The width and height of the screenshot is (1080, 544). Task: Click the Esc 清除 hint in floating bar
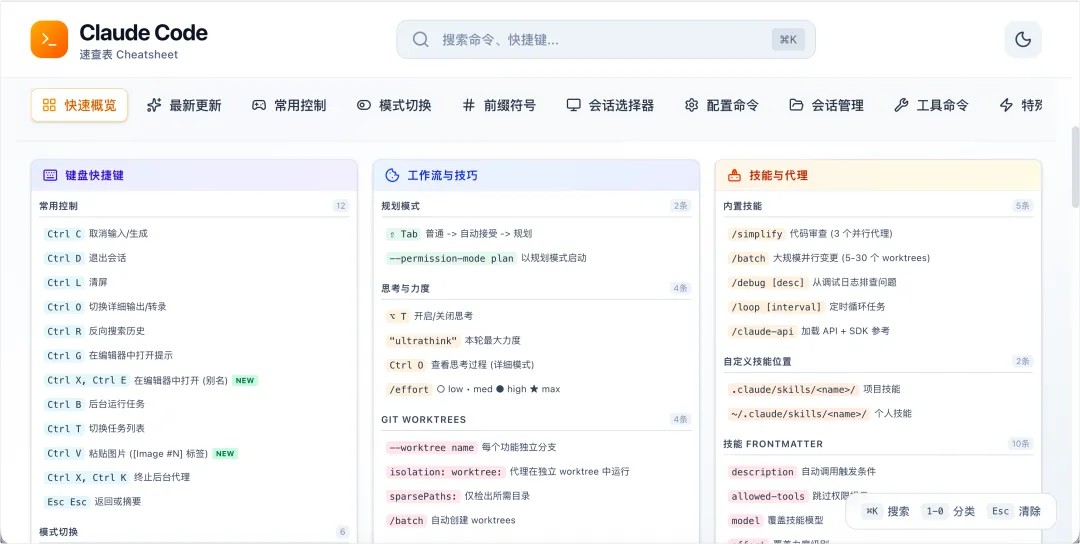coord(1014,512)
